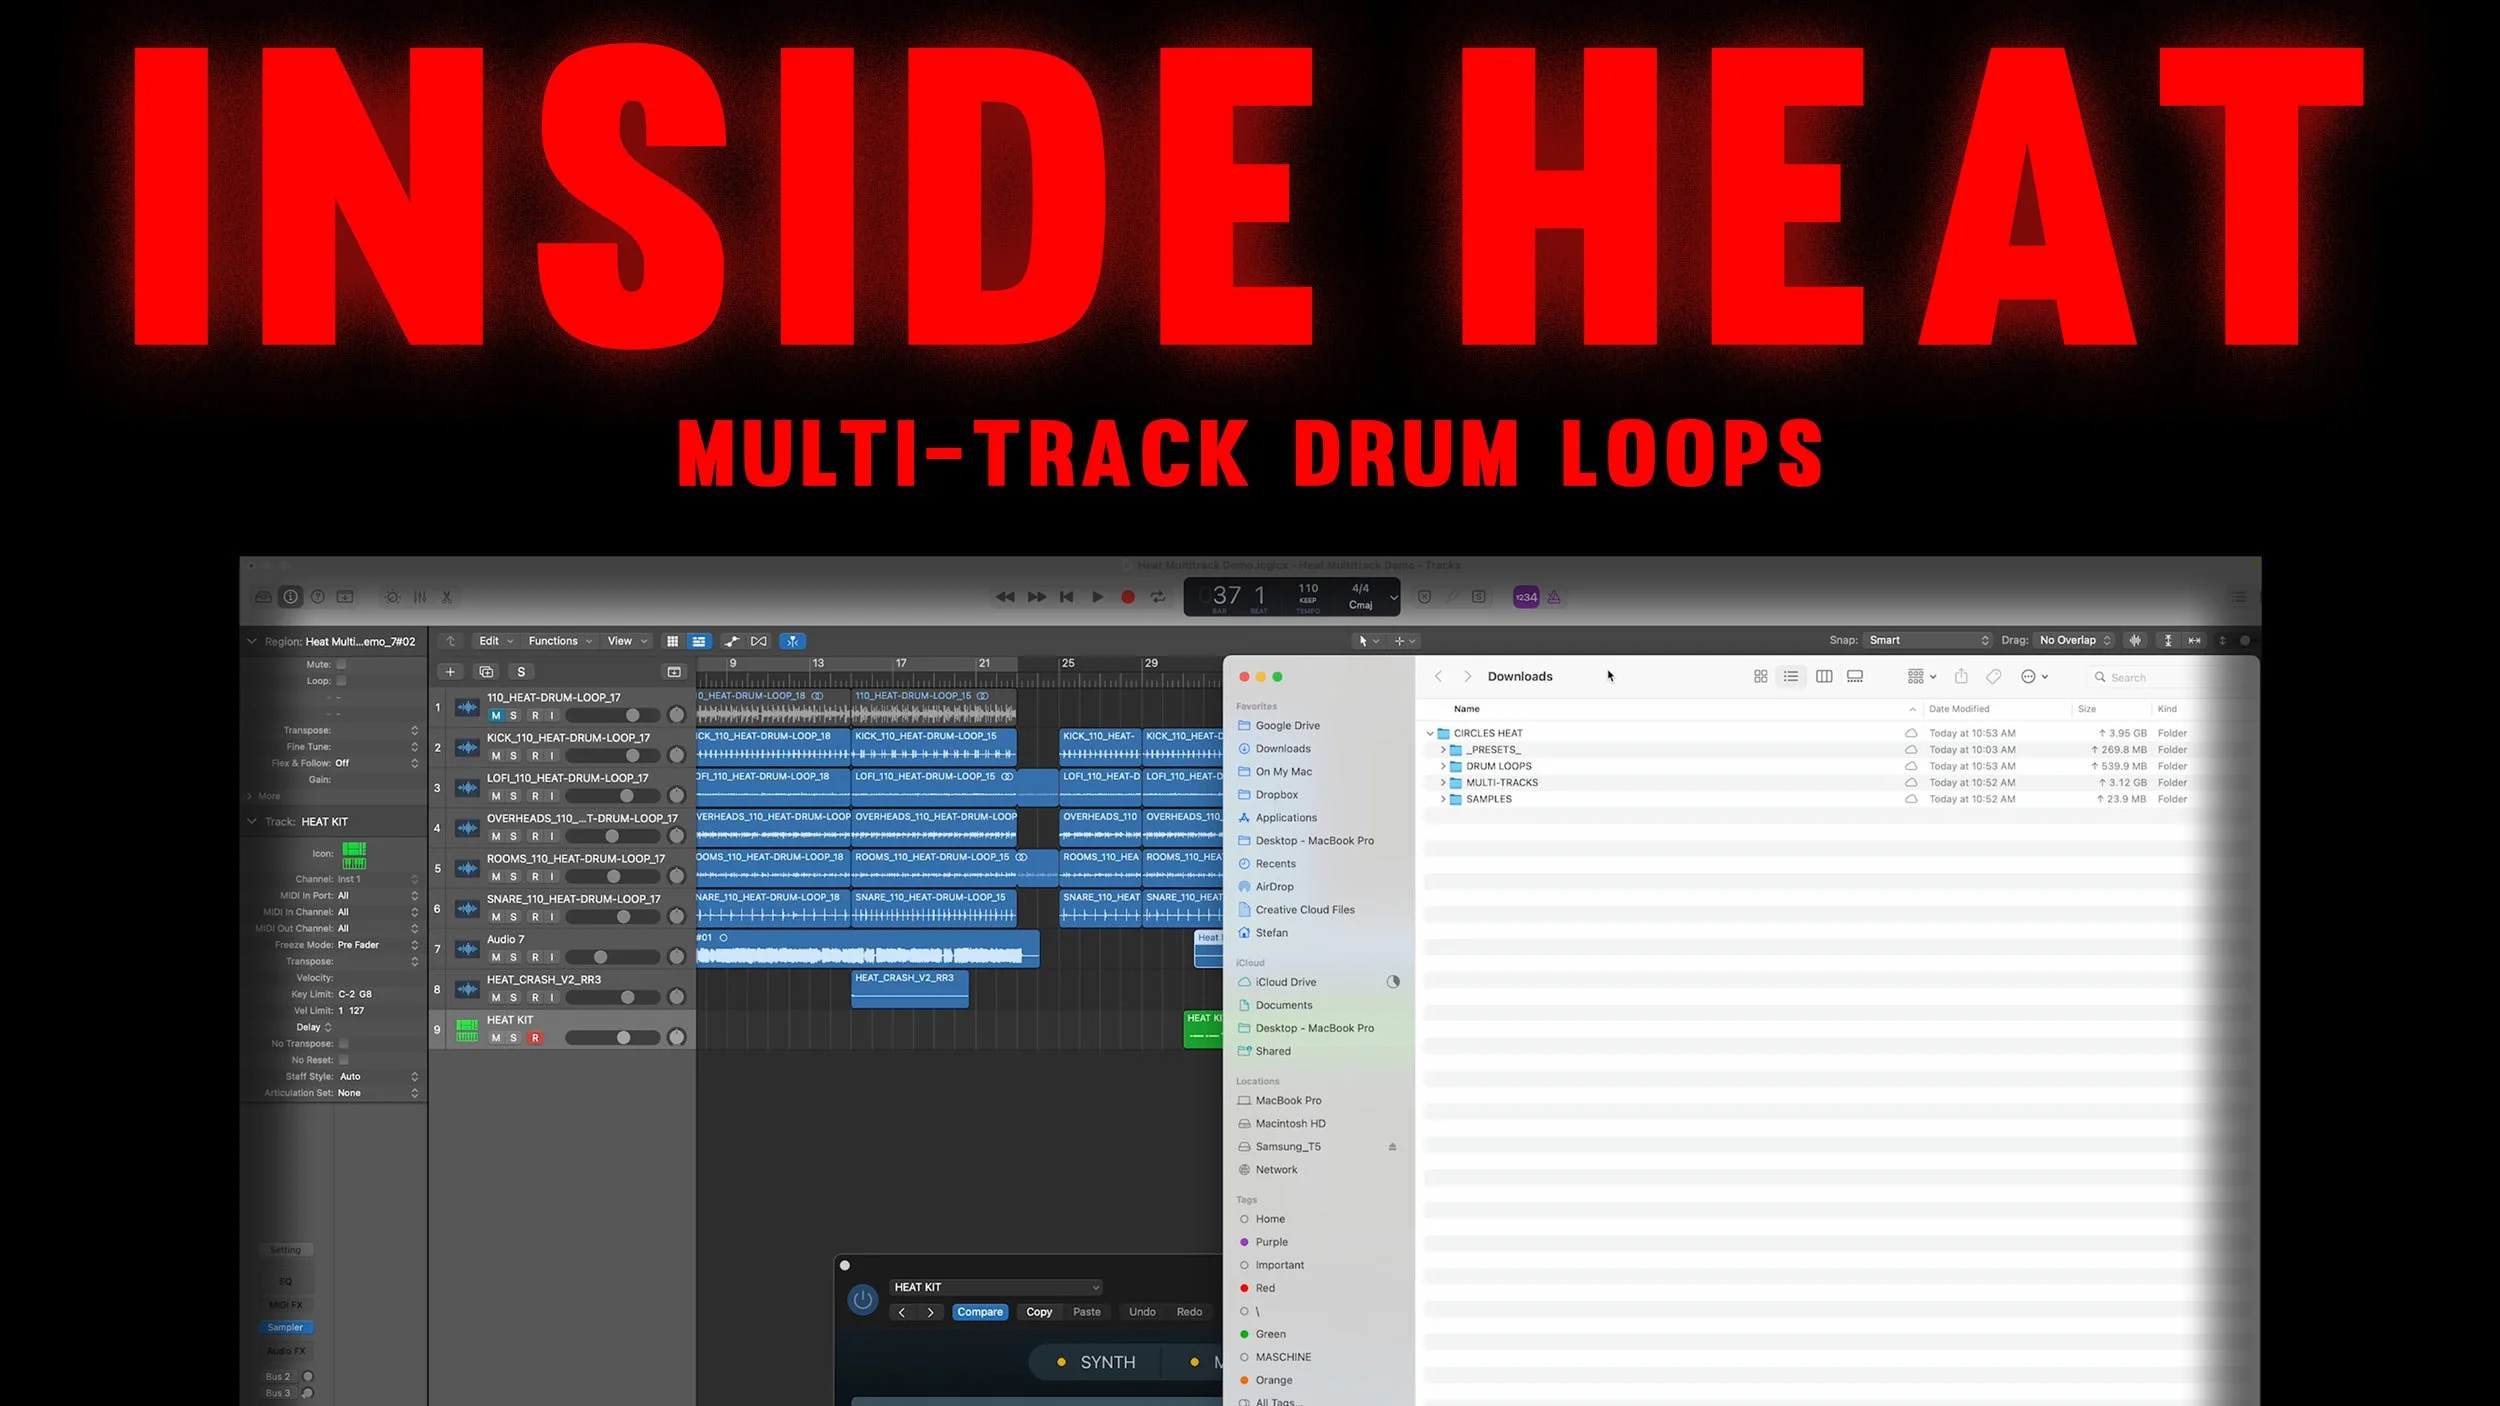Toggle the Cycle loop button in transport
This screenshot has width=2500, height=1406.
(1158, 597)
